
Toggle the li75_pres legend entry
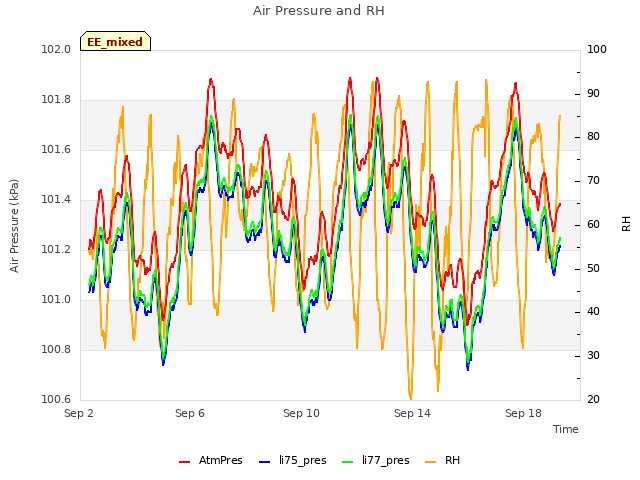(293, 460)
